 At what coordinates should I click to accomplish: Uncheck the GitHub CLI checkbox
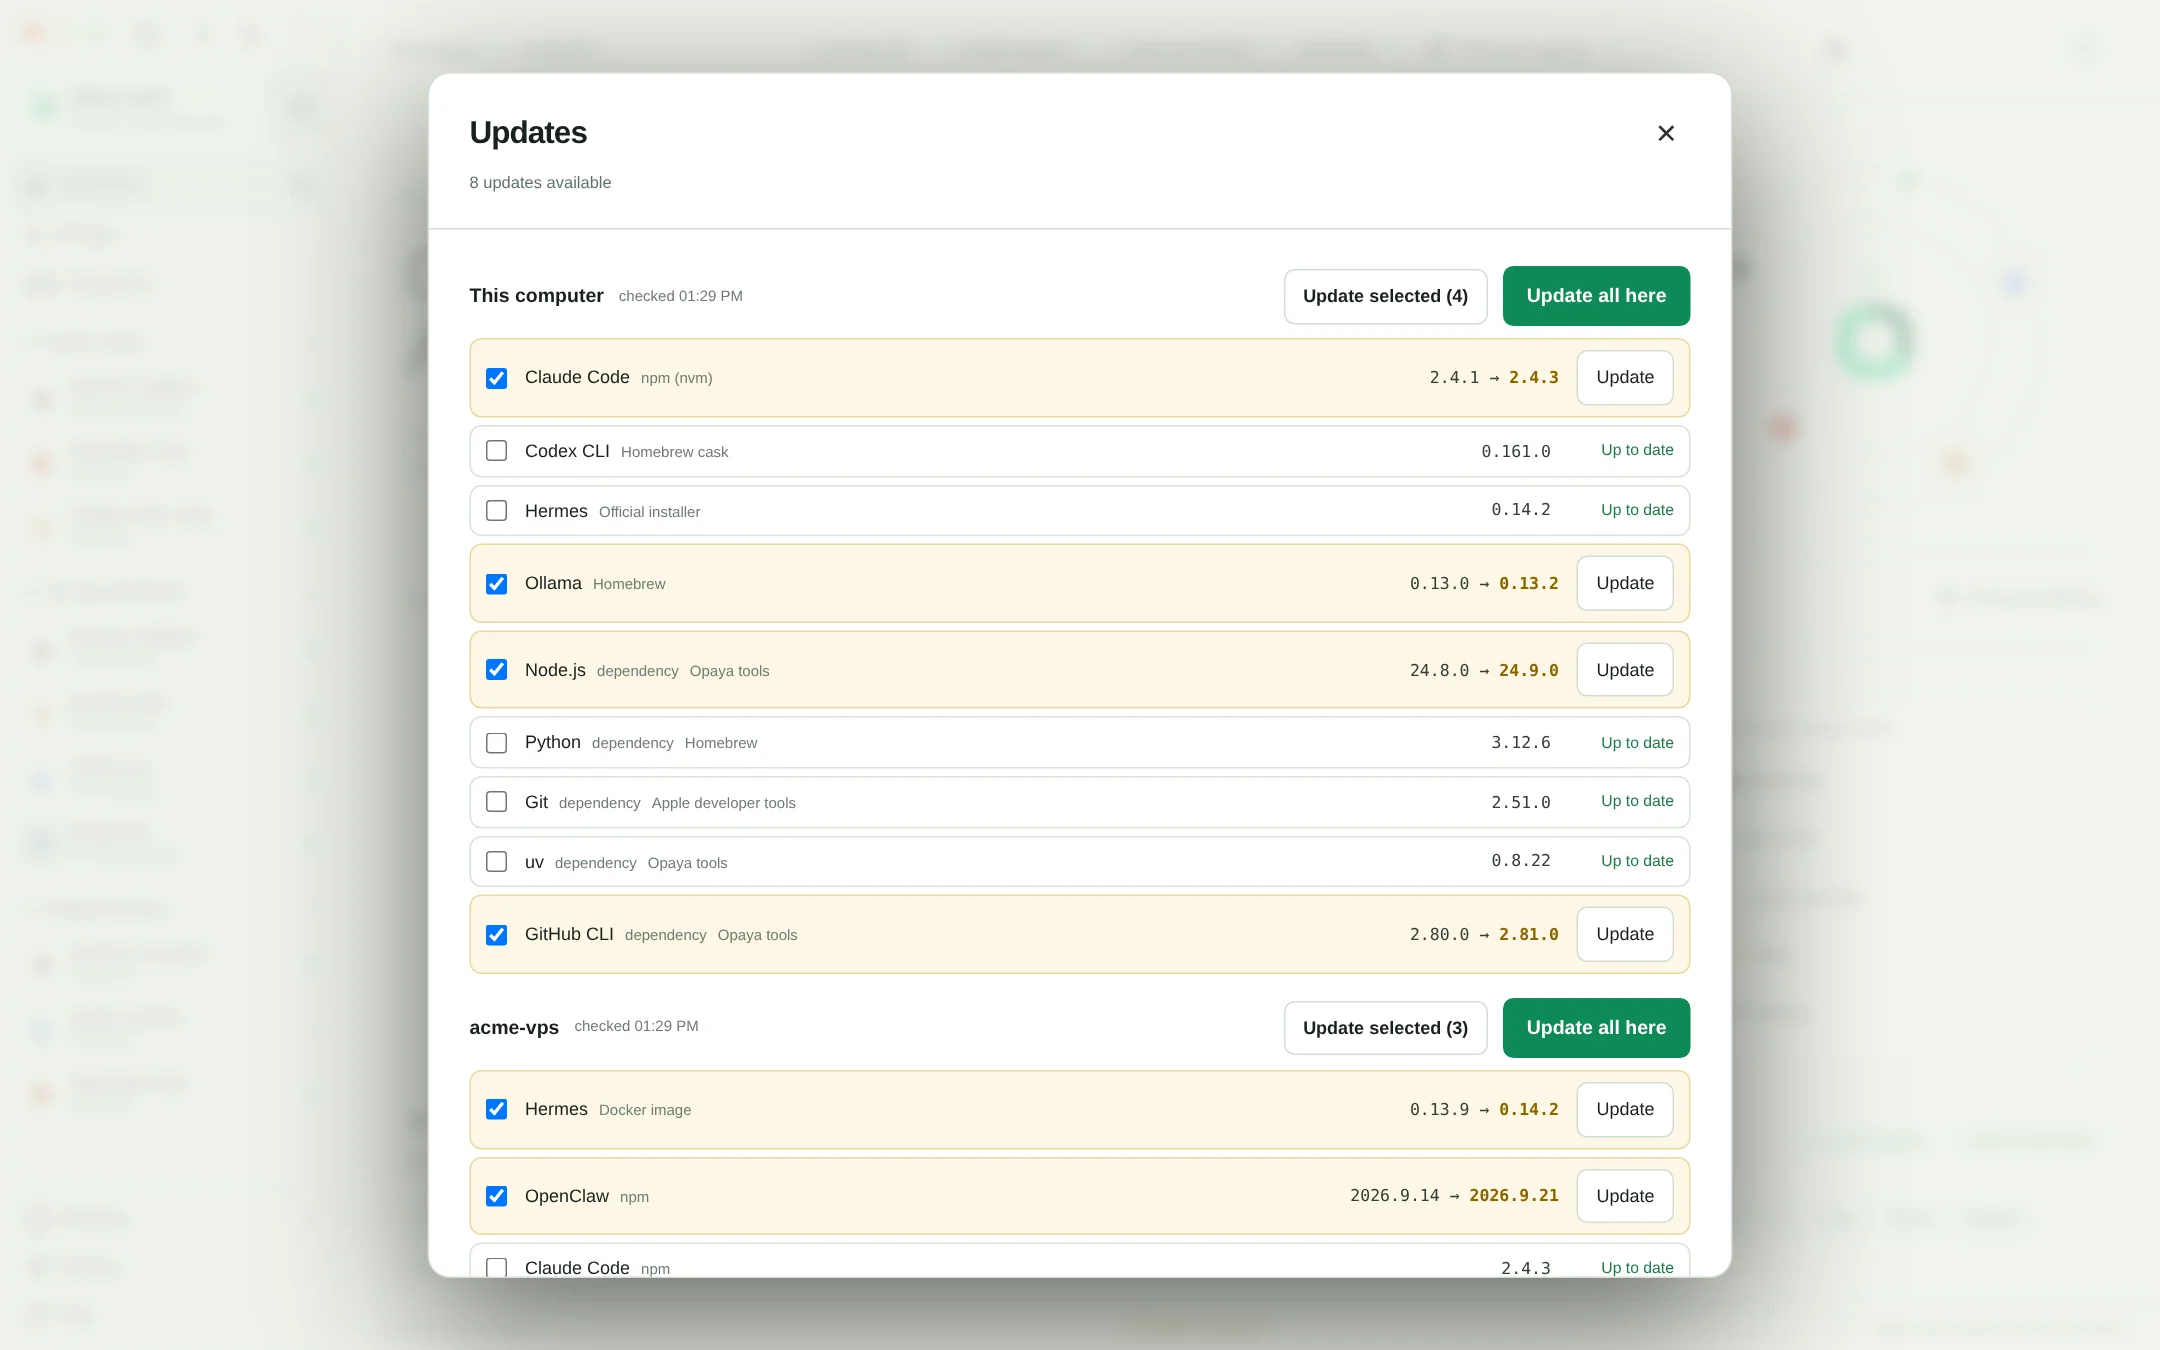pyautogui.click(x=496, y=935)
